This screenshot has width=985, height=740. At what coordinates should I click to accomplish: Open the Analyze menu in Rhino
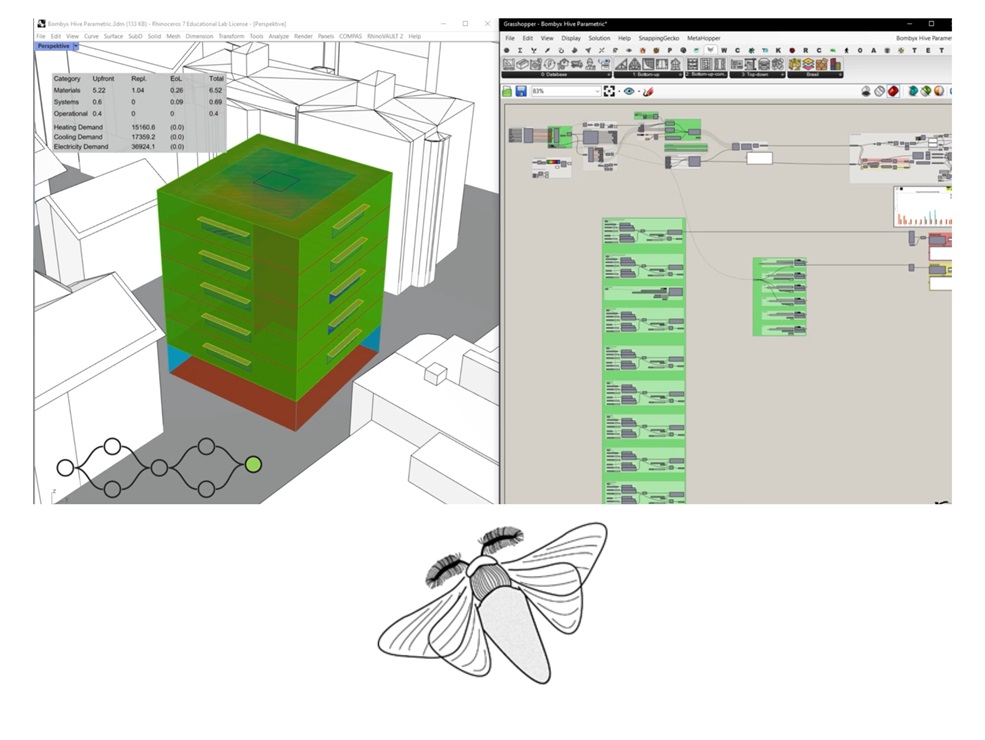point(278,36)
